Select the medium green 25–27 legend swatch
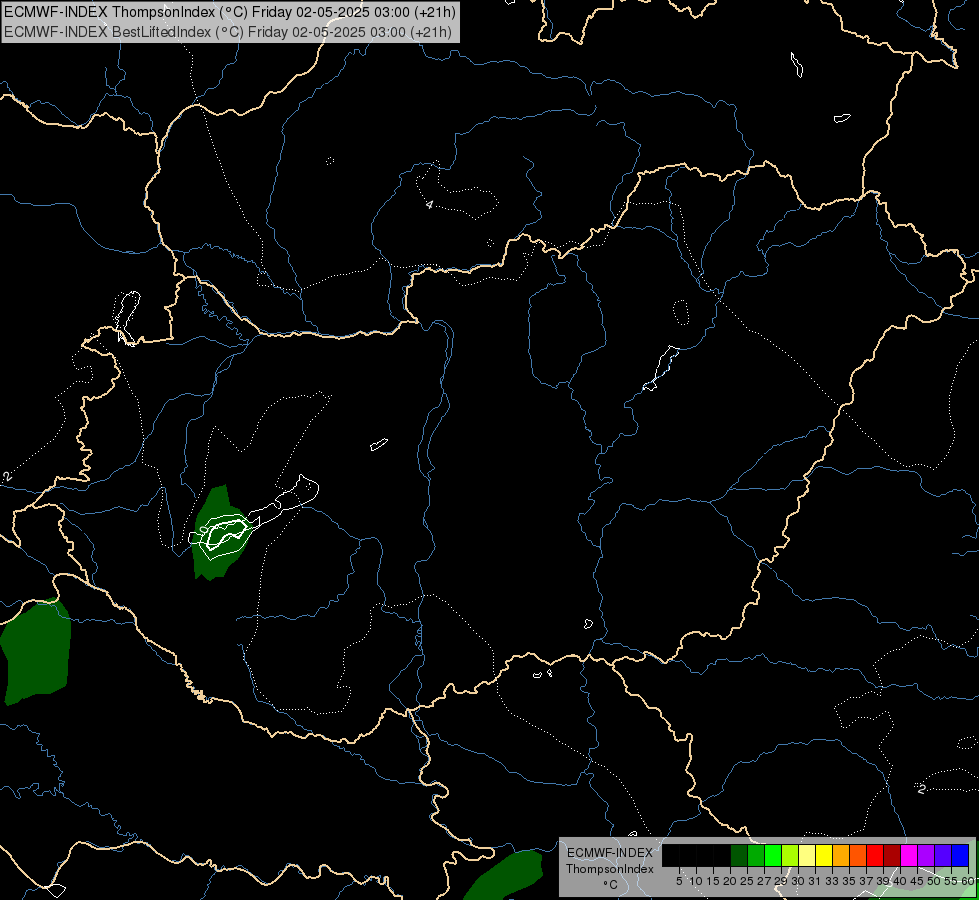Viewport: 979px width, 900px height. [x=756, y=856]
